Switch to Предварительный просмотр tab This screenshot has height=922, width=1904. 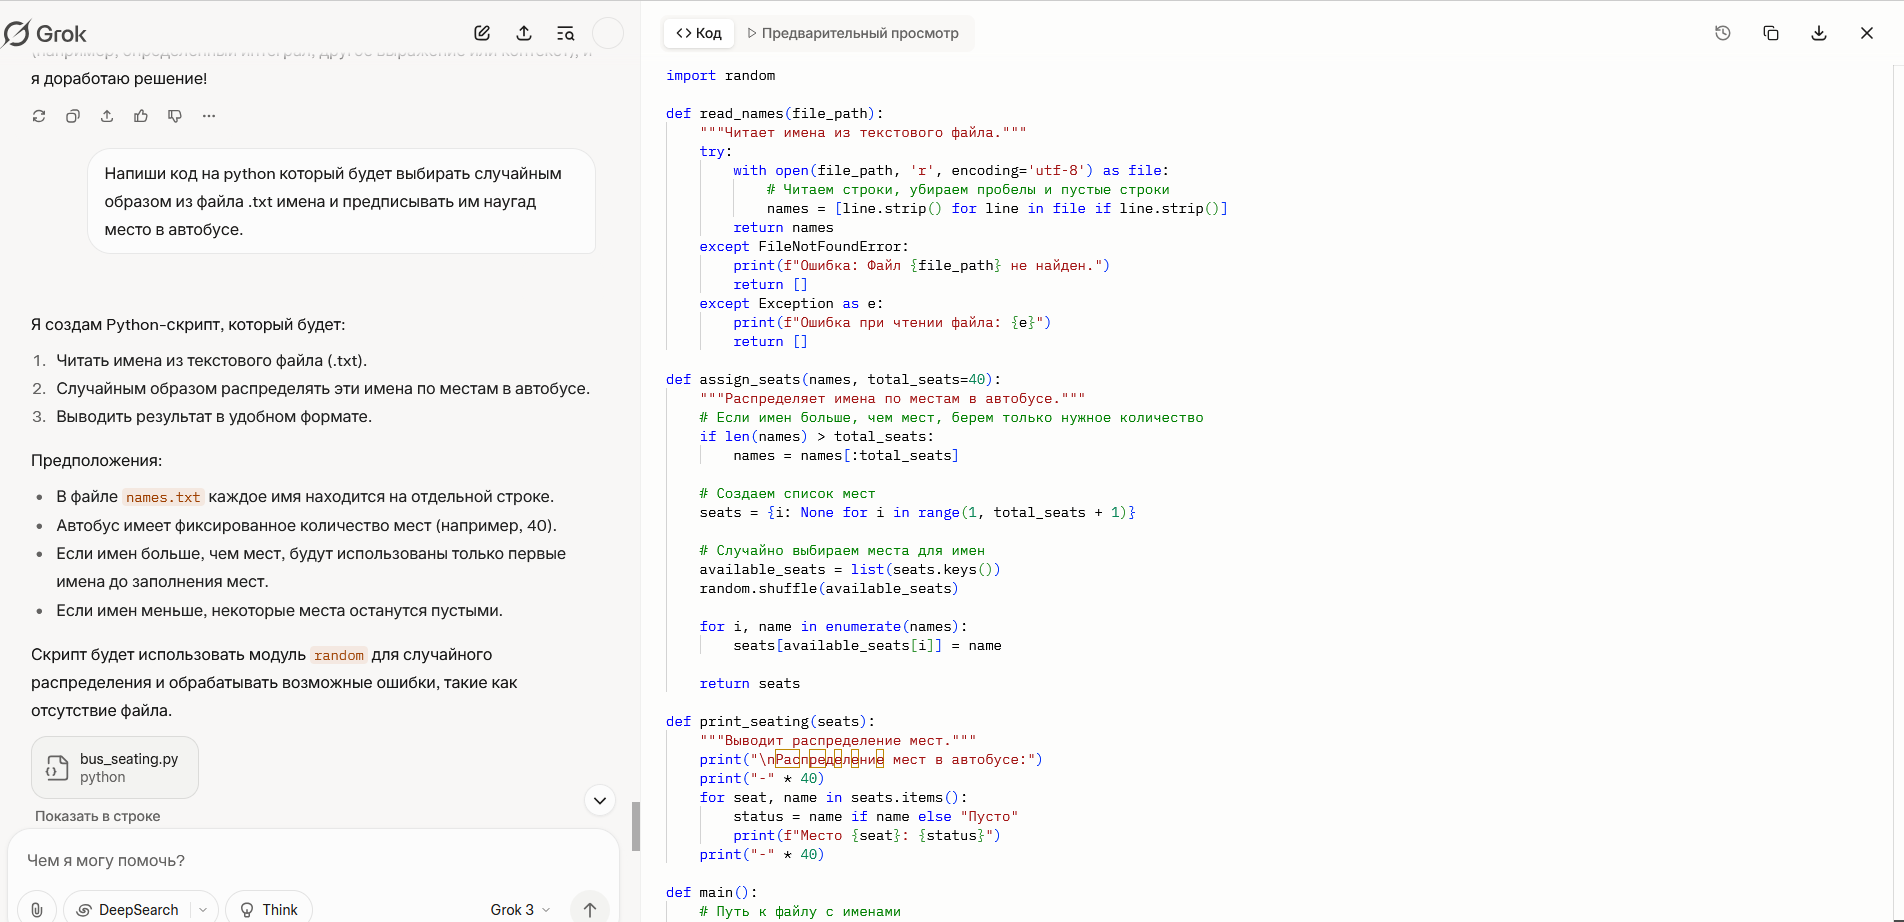point(853,33)
